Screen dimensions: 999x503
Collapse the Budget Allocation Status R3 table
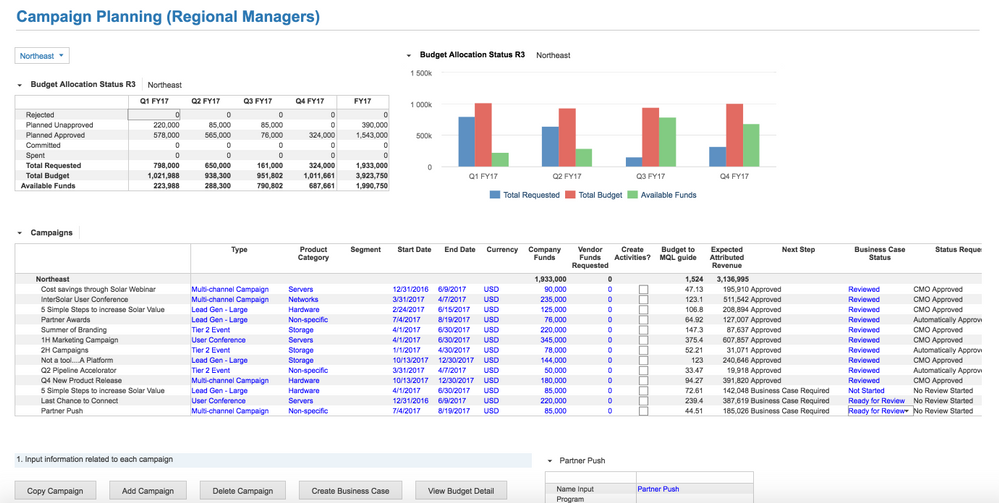(x=20, y=85)
